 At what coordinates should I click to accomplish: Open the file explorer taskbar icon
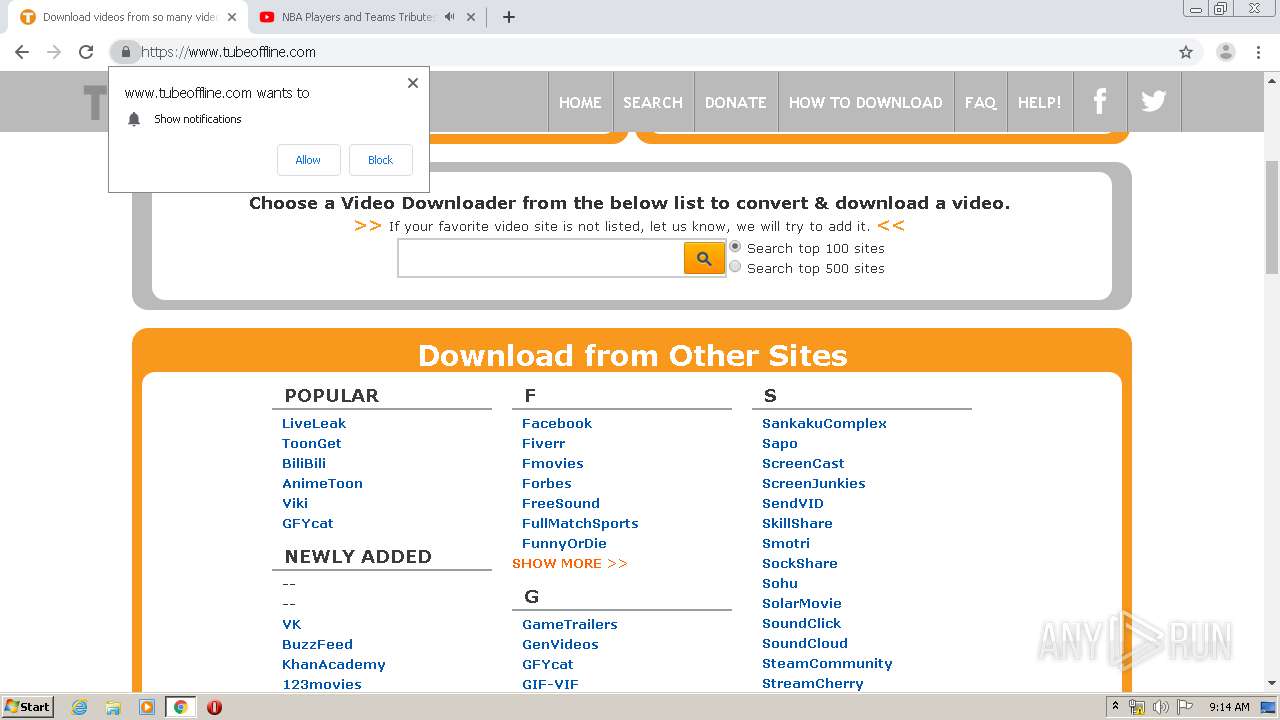coord(113,707)
